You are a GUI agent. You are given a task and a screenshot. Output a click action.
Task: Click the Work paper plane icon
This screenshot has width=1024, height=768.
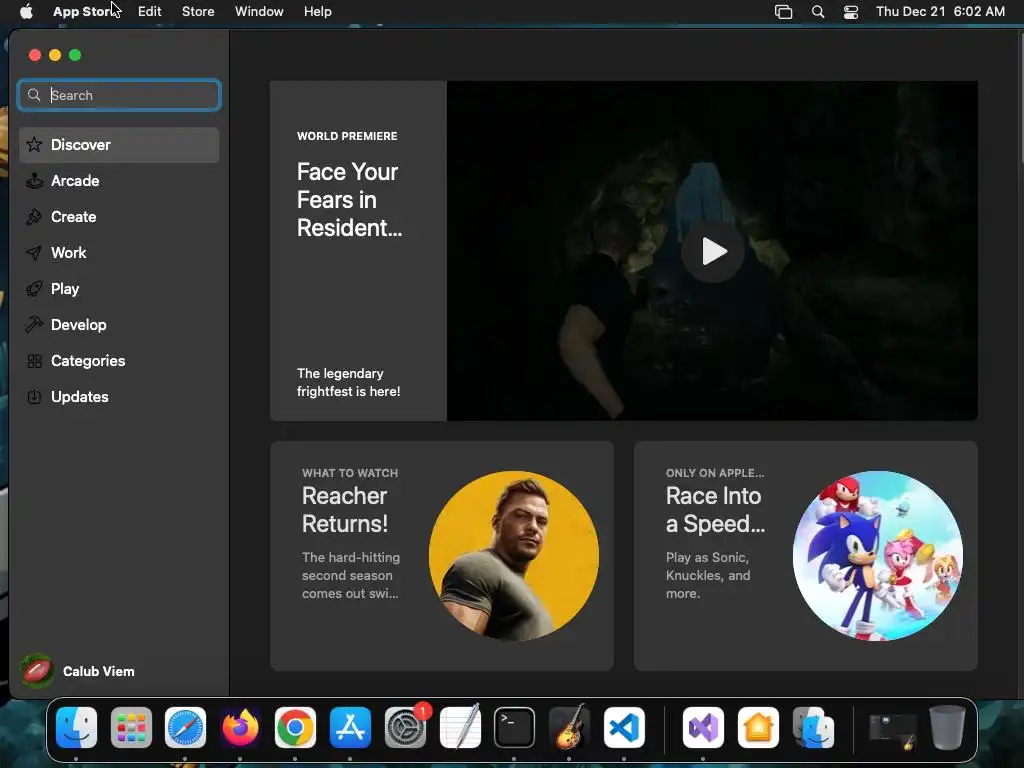[x=34, y=253]
